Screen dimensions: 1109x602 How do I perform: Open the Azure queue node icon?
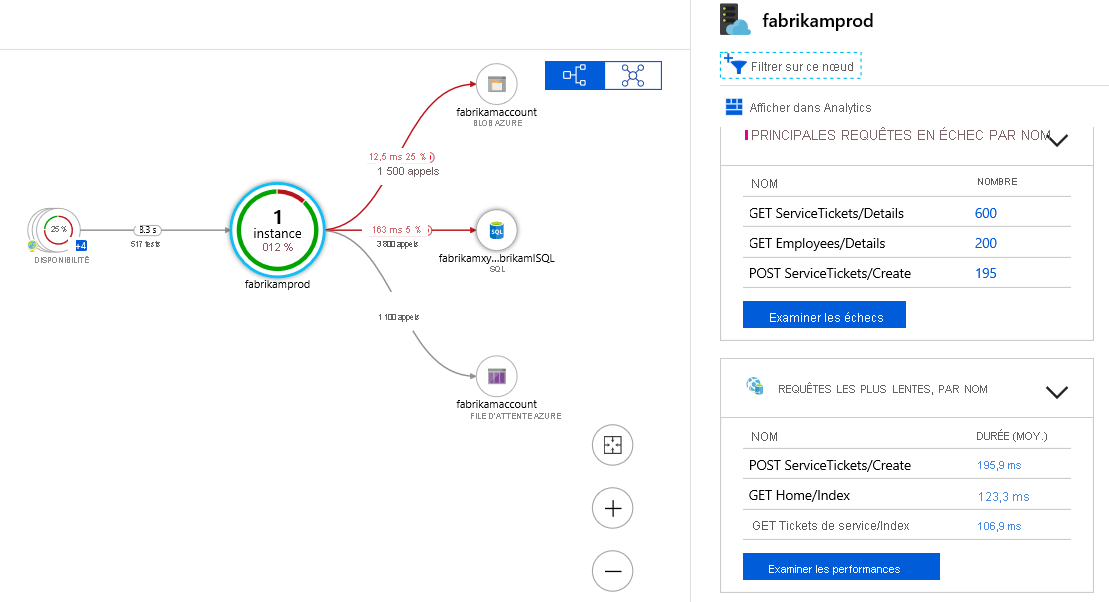point(496,376)
